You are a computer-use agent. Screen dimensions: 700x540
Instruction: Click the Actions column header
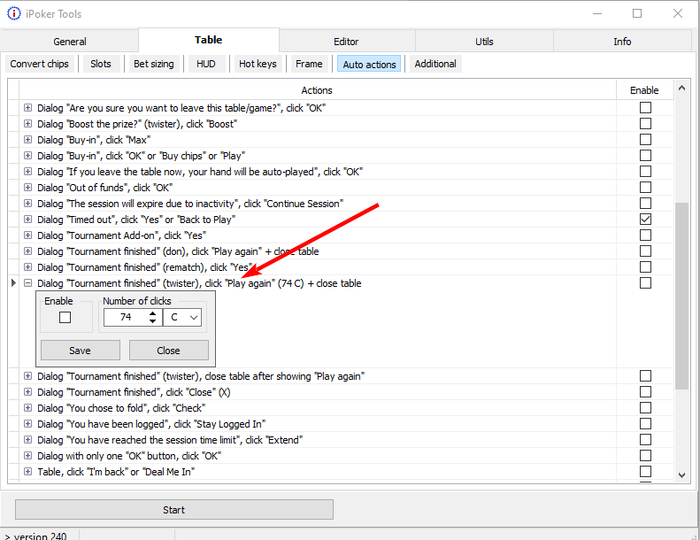coord(317,90)
